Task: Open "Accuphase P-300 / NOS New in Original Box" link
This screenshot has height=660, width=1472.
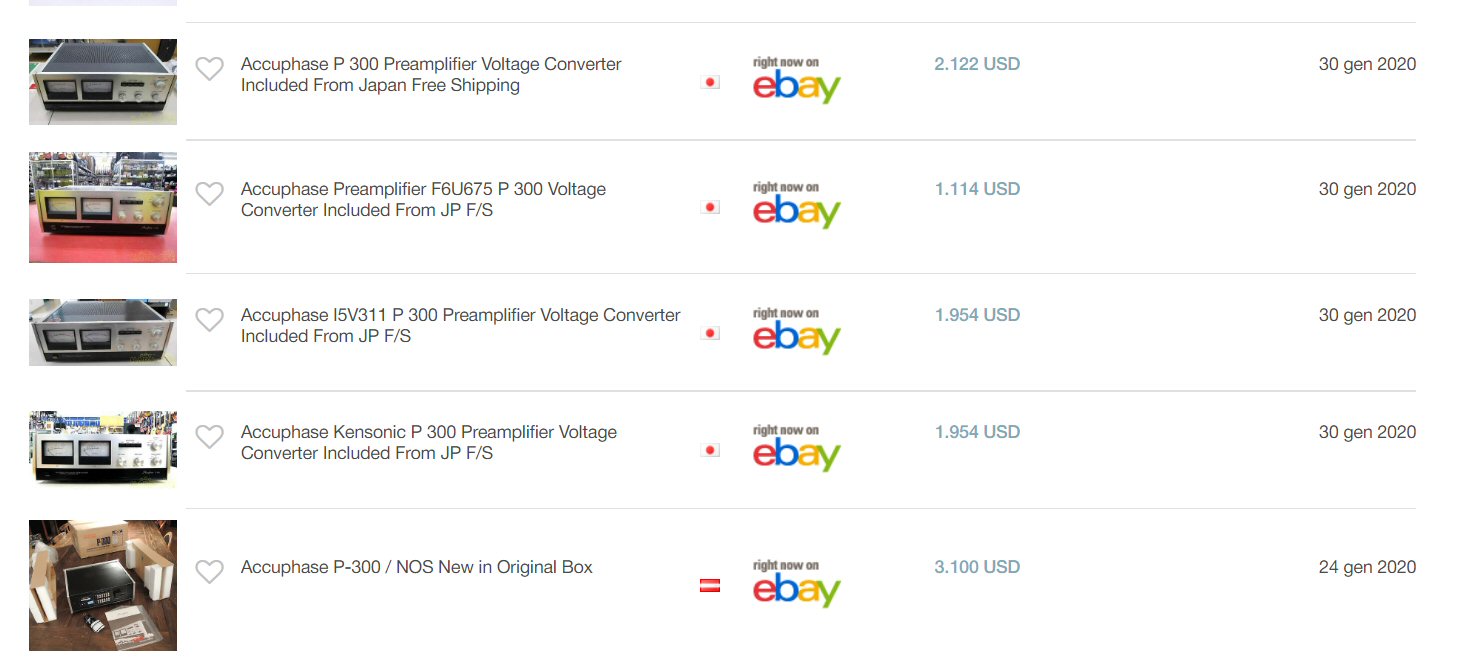Action: click(x=416, y=567)
